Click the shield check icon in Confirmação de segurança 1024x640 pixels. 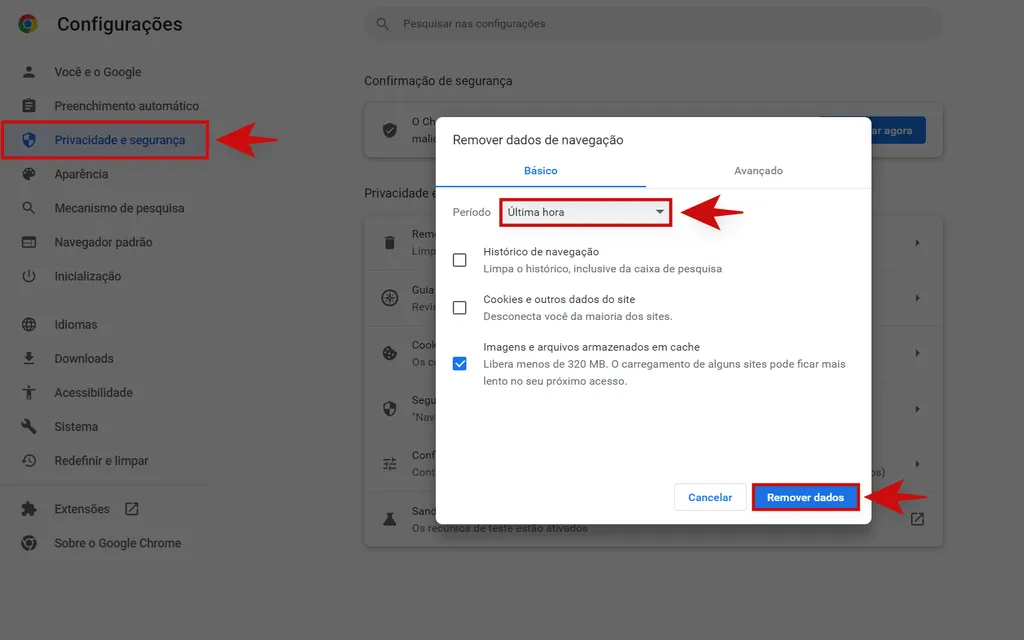(x=390, y=130)
